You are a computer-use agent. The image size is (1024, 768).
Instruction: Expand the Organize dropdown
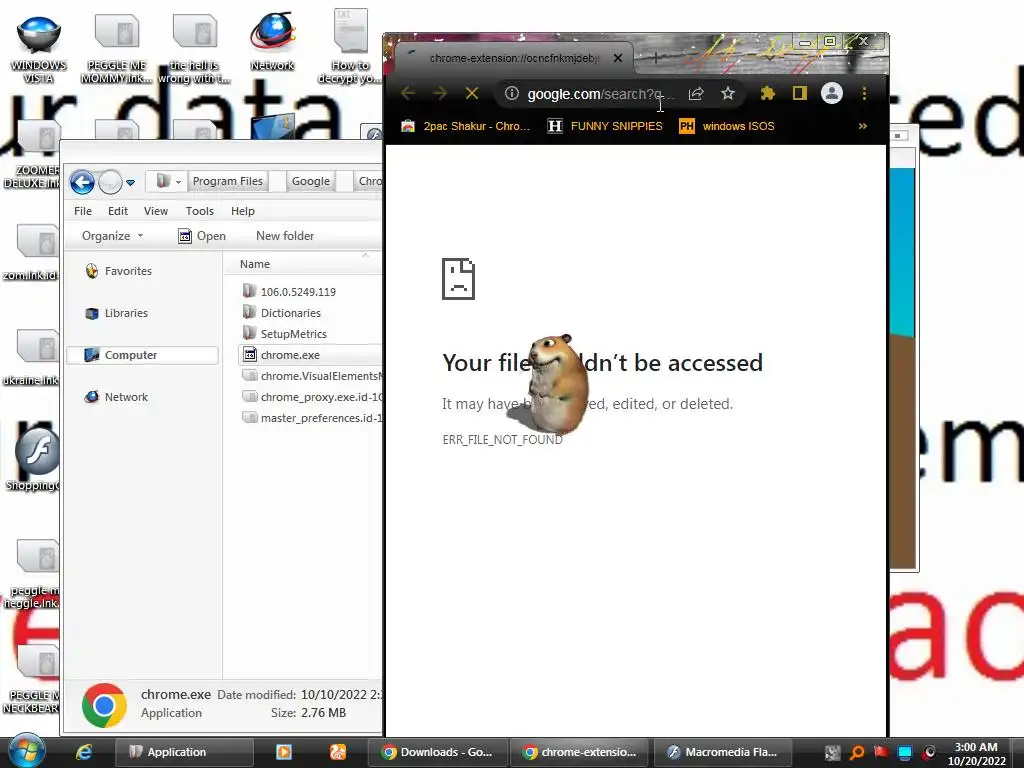pos(112,236)
